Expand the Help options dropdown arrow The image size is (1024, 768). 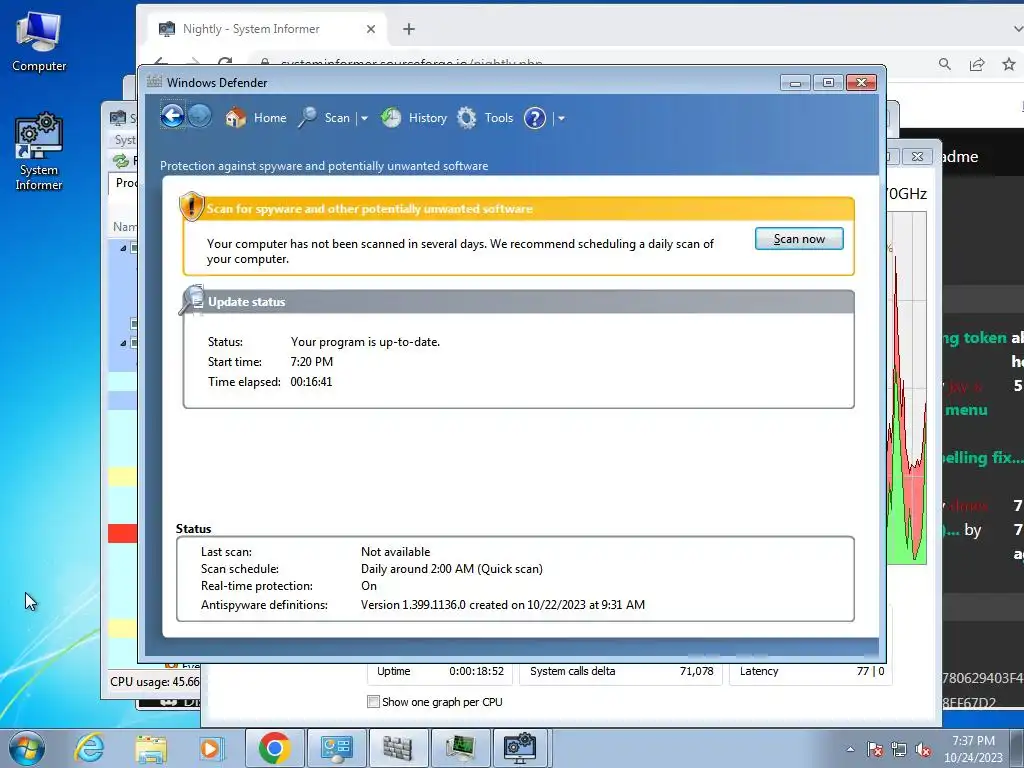pyautogui.click(x=561, y=118)
